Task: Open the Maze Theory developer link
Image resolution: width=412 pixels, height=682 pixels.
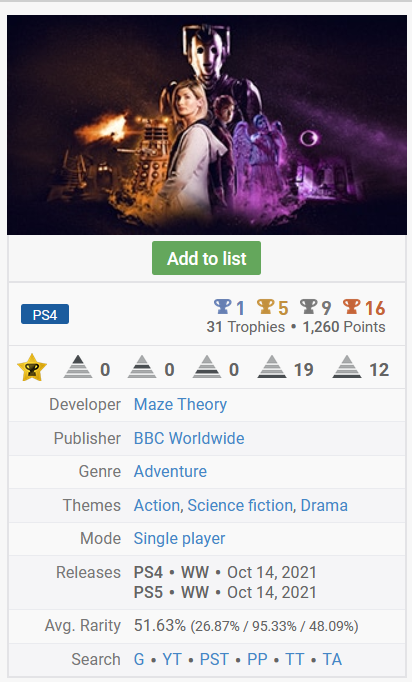Action: [180, 405]
